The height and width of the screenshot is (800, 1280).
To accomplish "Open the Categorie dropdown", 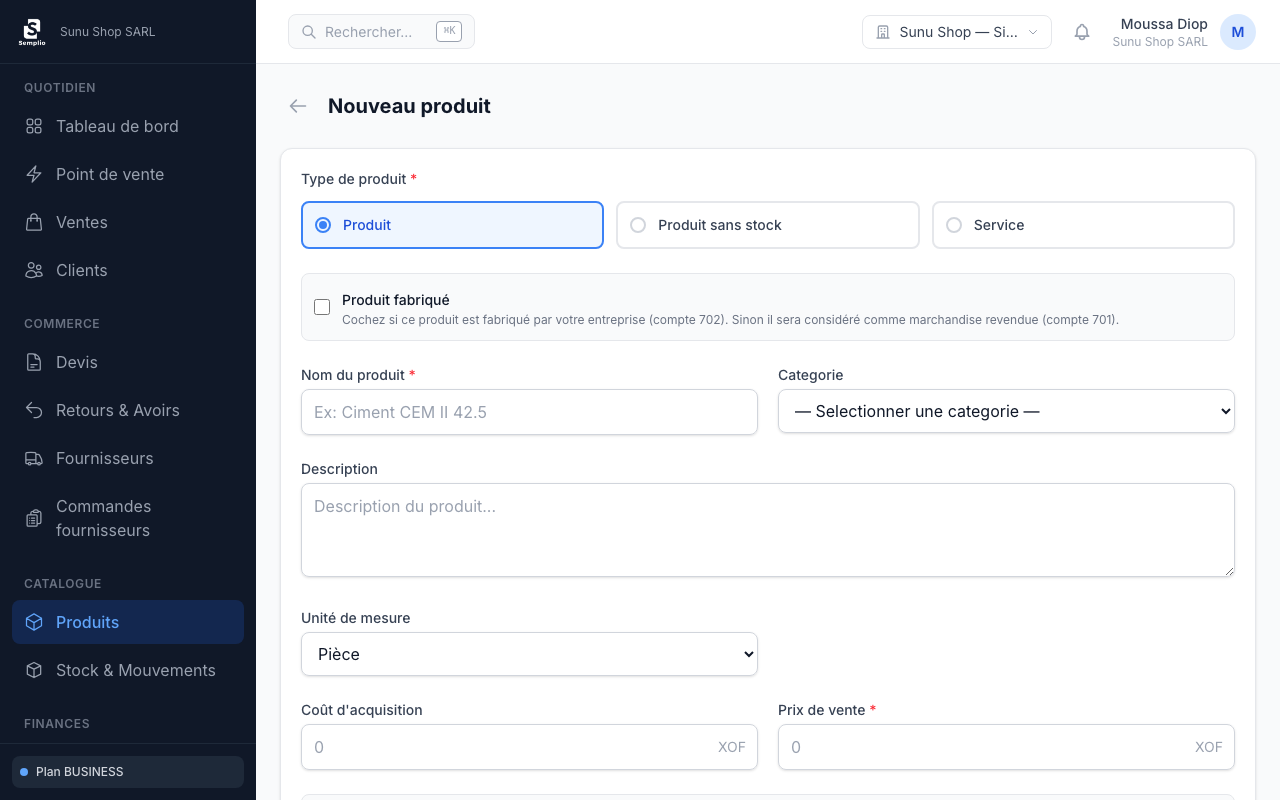I will [1005, 412].
